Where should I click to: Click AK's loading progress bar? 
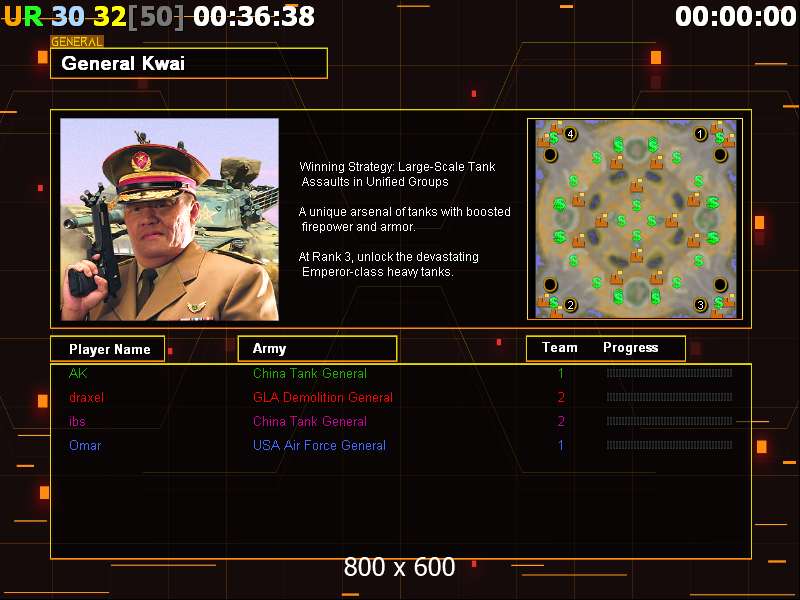[669, 373]
